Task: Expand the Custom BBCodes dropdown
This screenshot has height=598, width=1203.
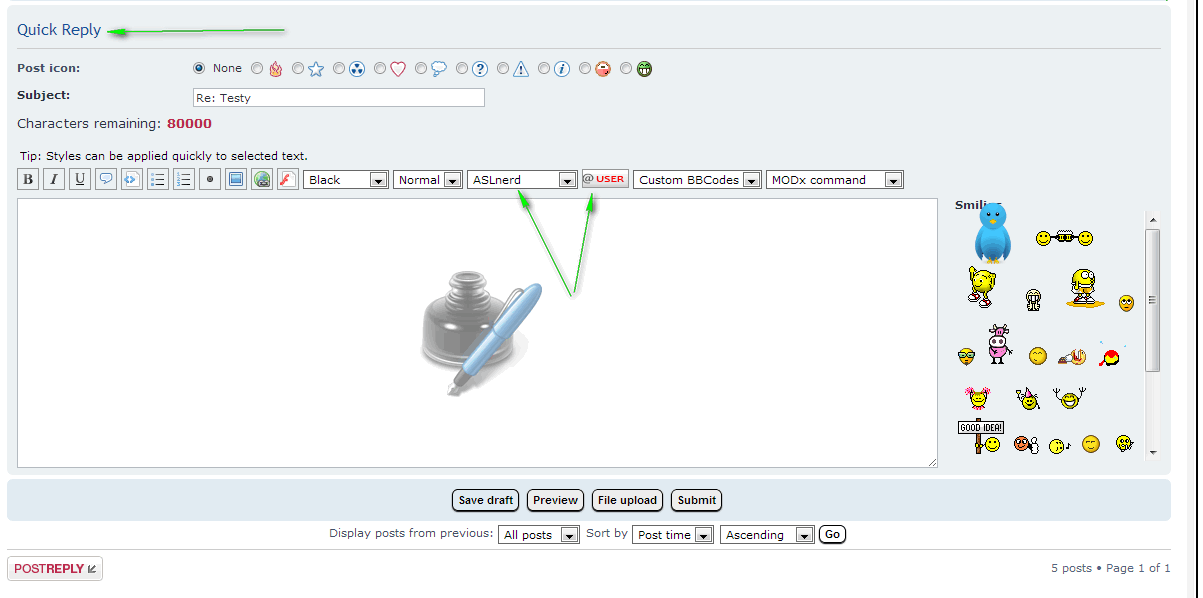Action: pyautogui.click(x=697, y=180)
